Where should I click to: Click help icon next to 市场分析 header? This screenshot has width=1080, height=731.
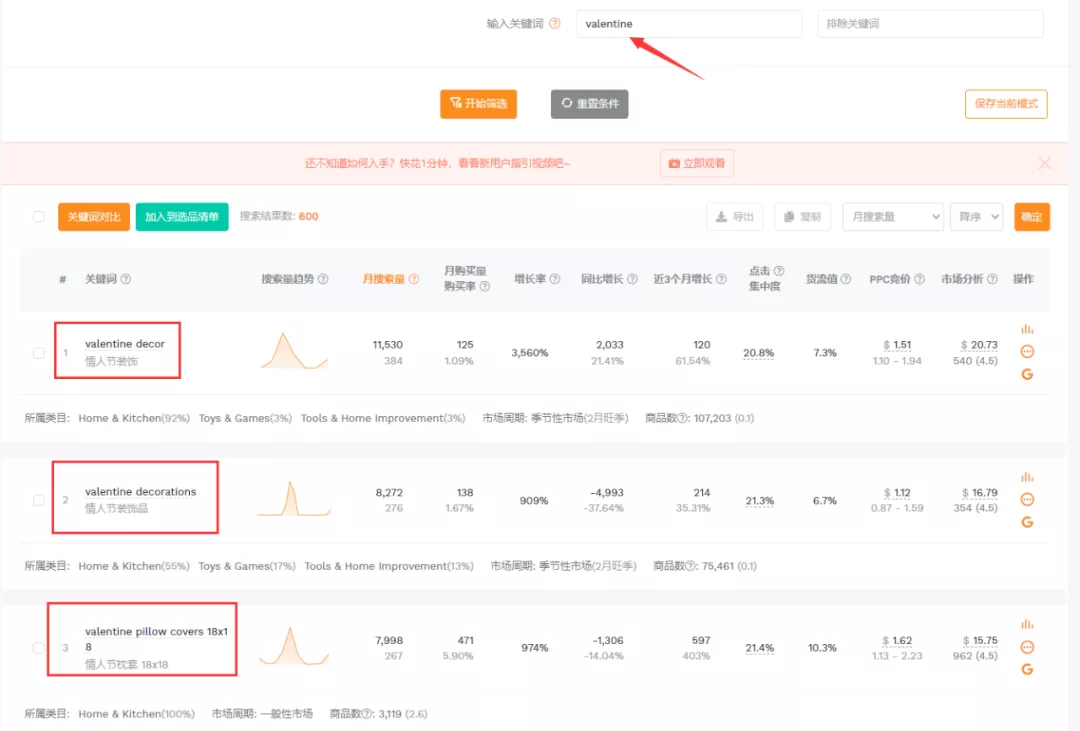[x=993, y=279]
